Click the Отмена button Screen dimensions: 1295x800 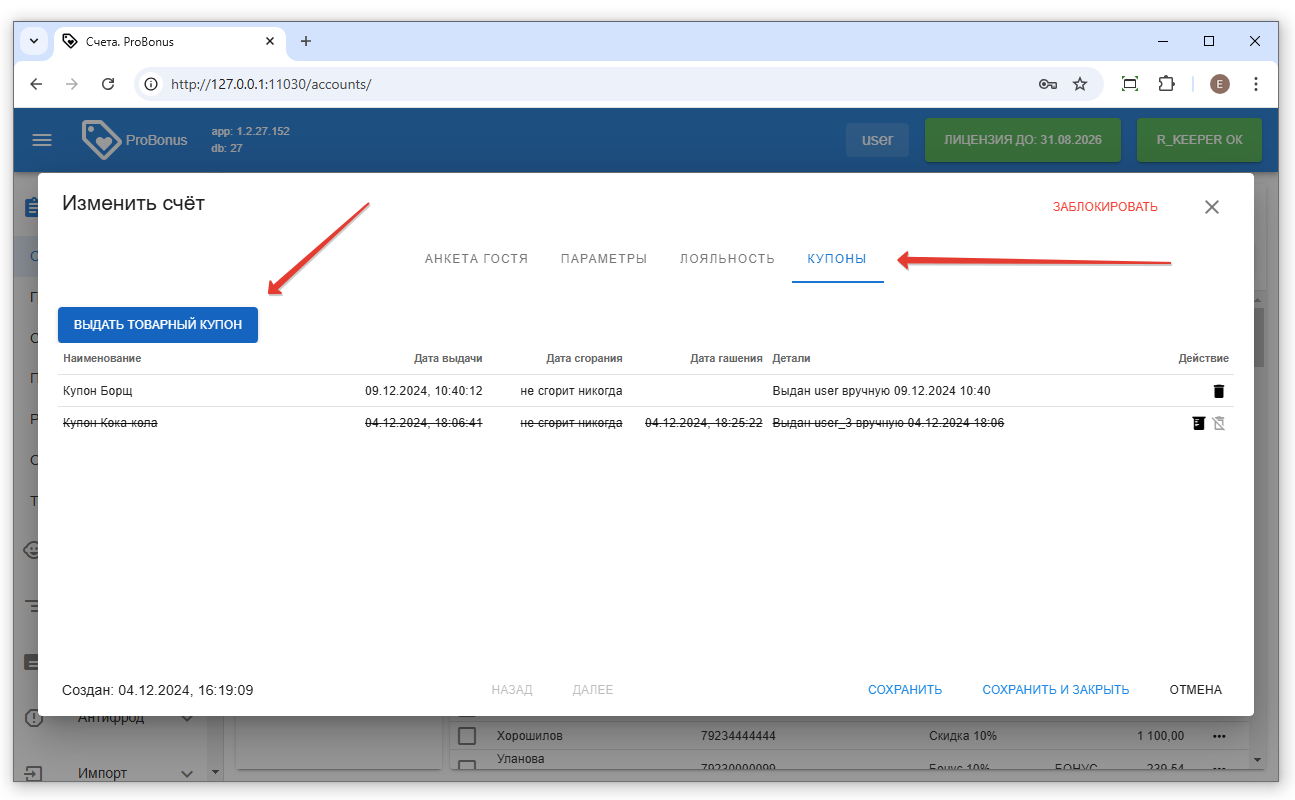(x=1196, y=690)
